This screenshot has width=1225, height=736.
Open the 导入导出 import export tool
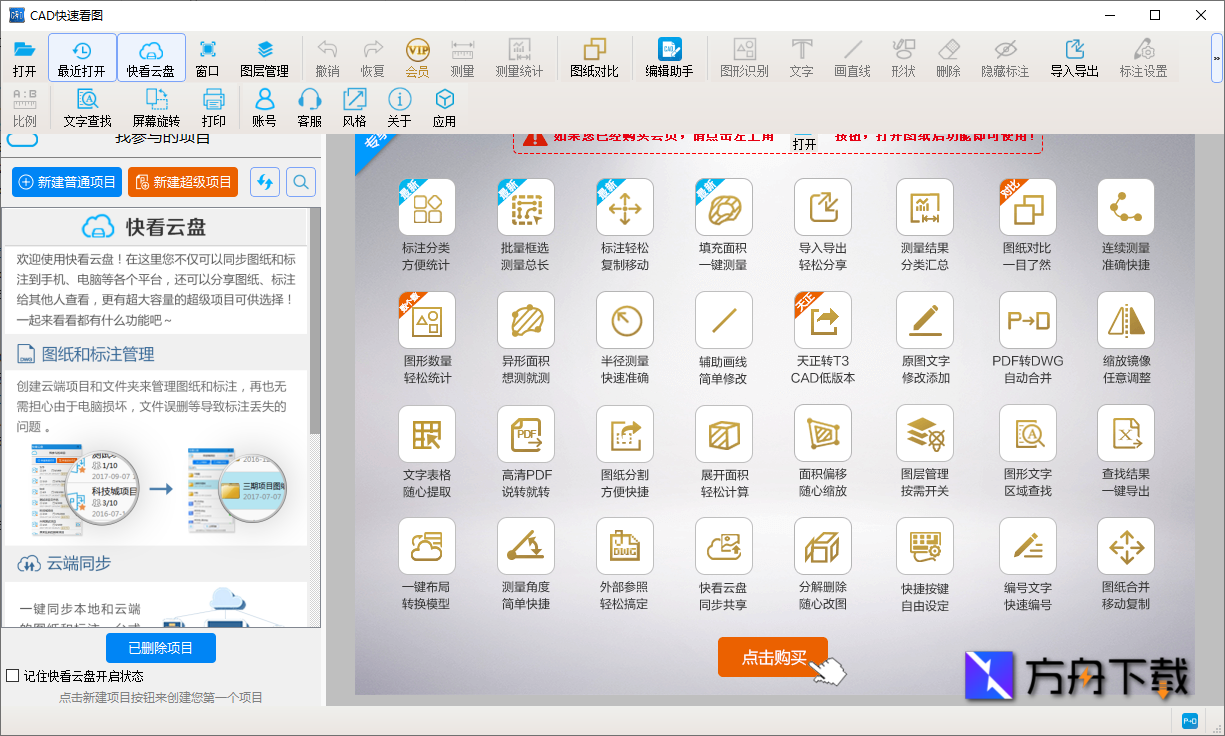coord(1074,57)
